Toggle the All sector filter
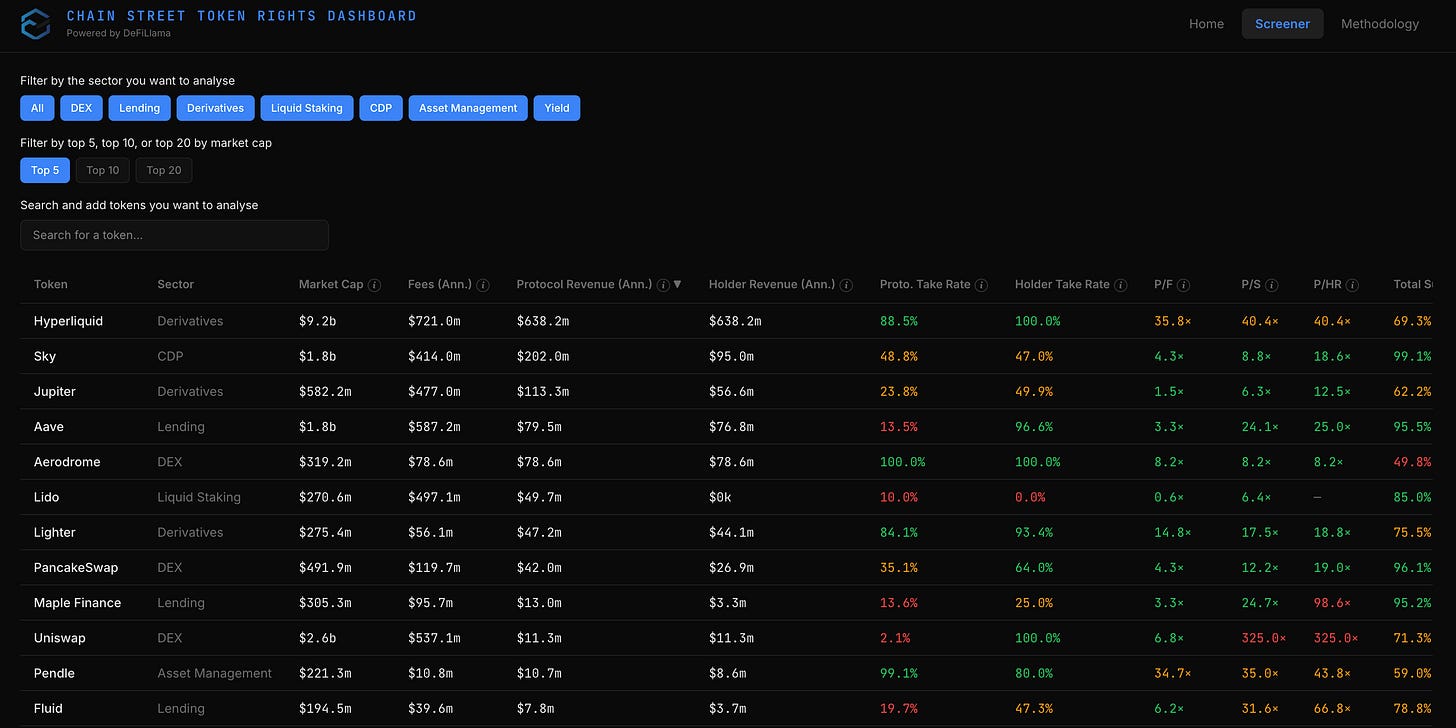The height and width of the screenshot is (728, 1456). 37,108
